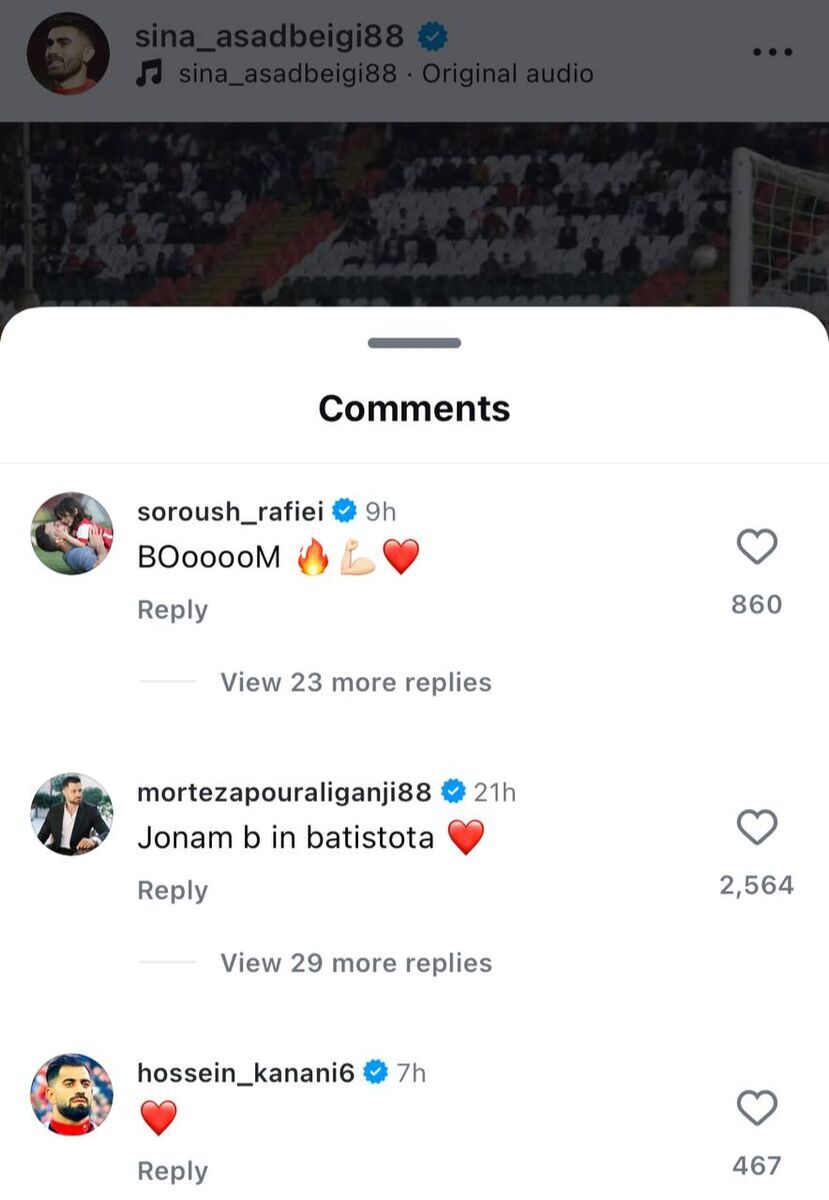Open mortezapouraliganji88's profile picture

tap(72, 814)
